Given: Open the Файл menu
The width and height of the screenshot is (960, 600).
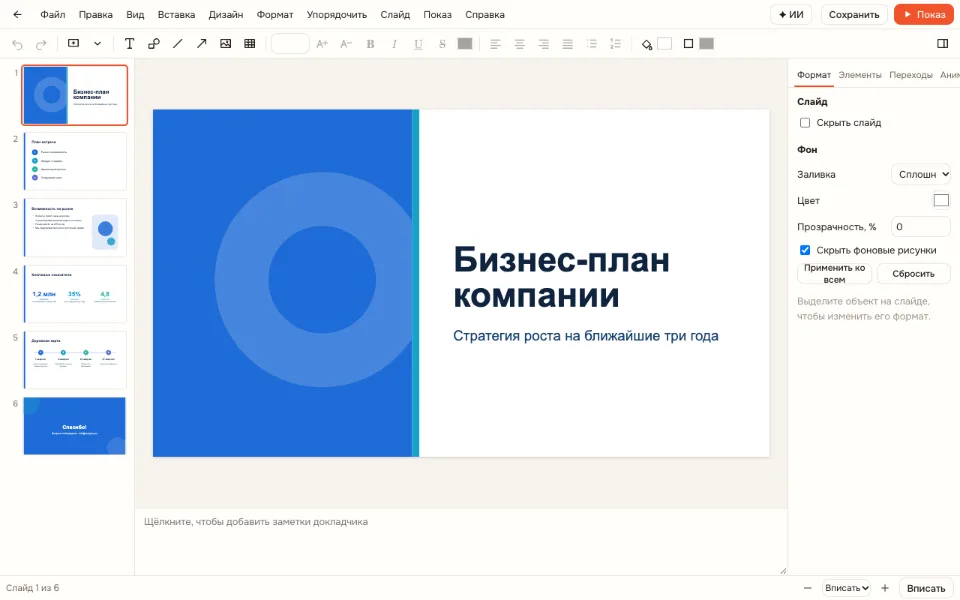Looking at the screenshot, I should click(53, 15).
